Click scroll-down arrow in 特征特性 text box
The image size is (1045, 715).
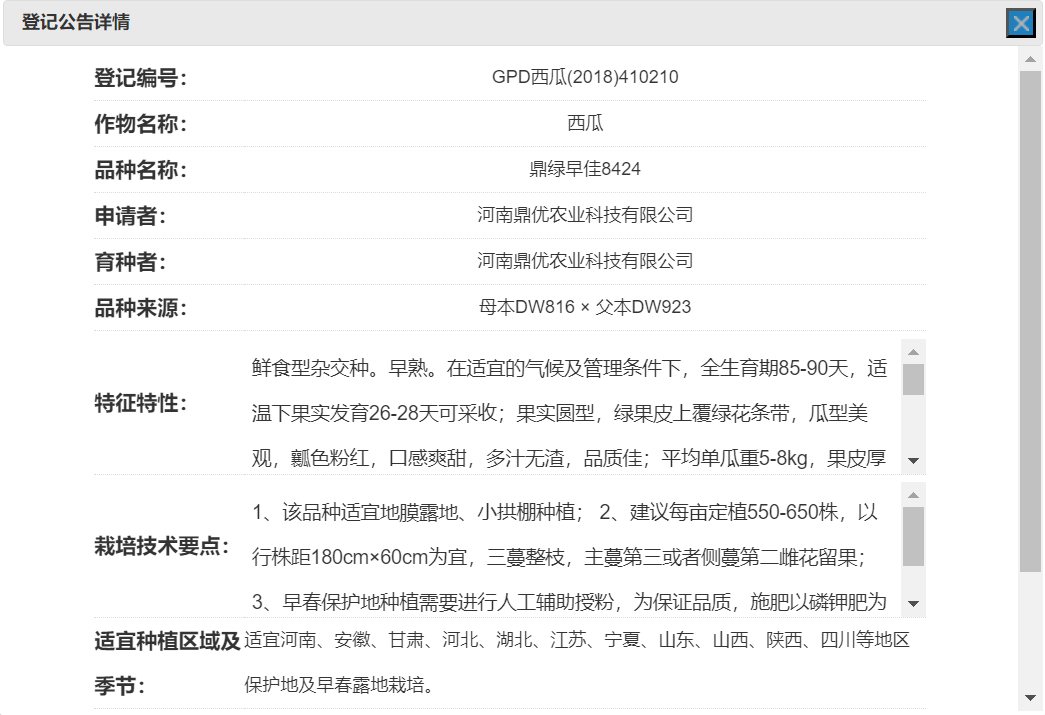click(x=914, y=461)
